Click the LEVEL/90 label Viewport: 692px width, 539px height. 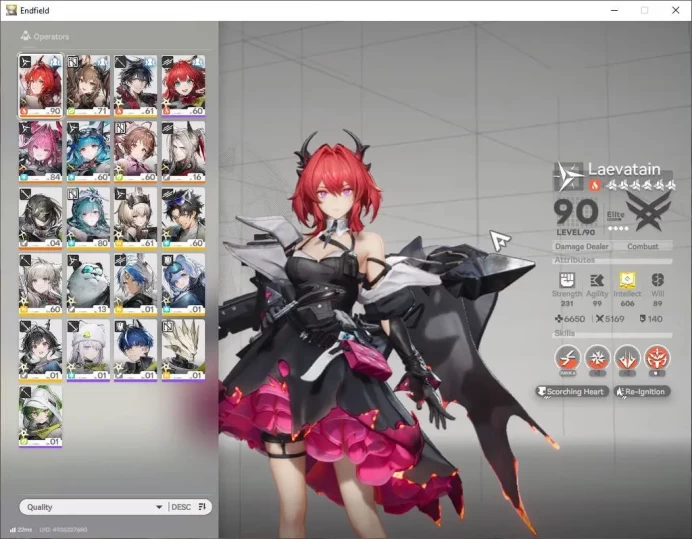coord(575,232)
